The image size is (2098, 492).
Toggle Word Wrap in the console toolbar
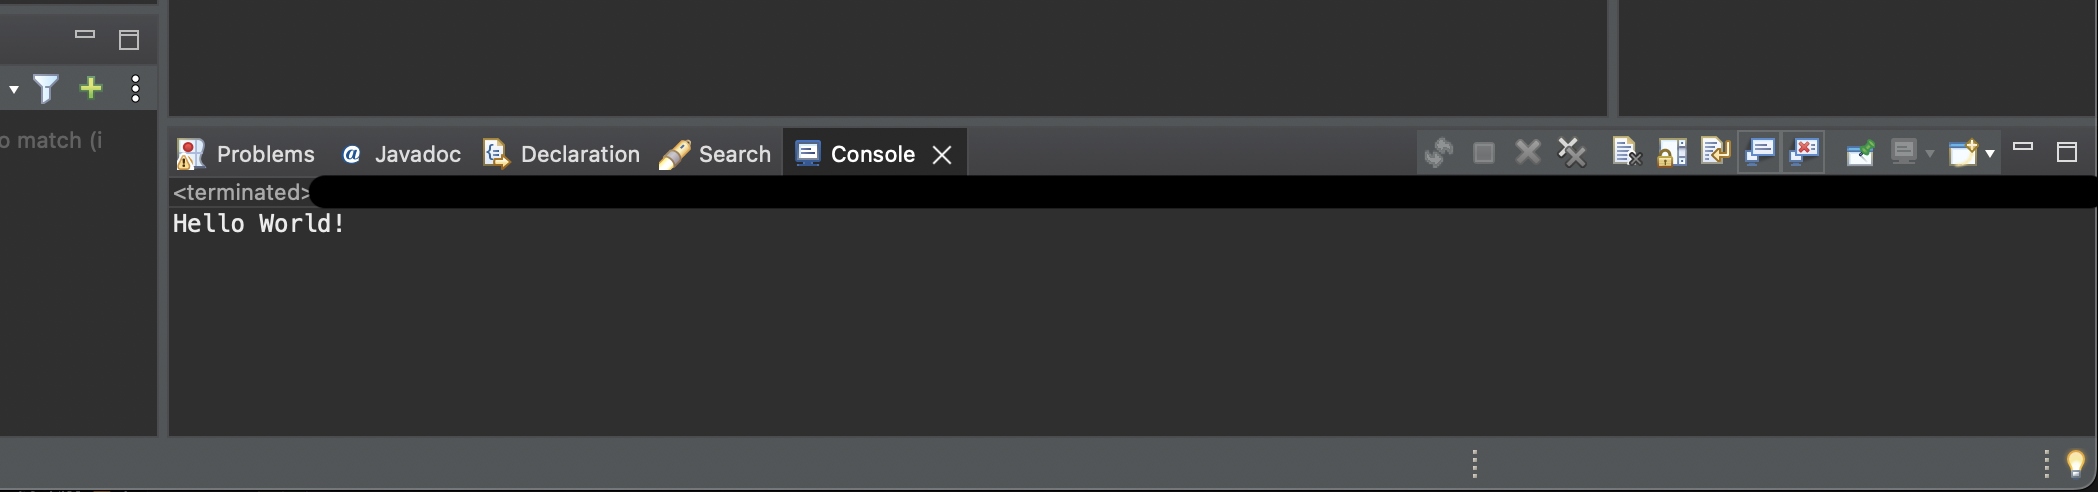pos(1715,152)
